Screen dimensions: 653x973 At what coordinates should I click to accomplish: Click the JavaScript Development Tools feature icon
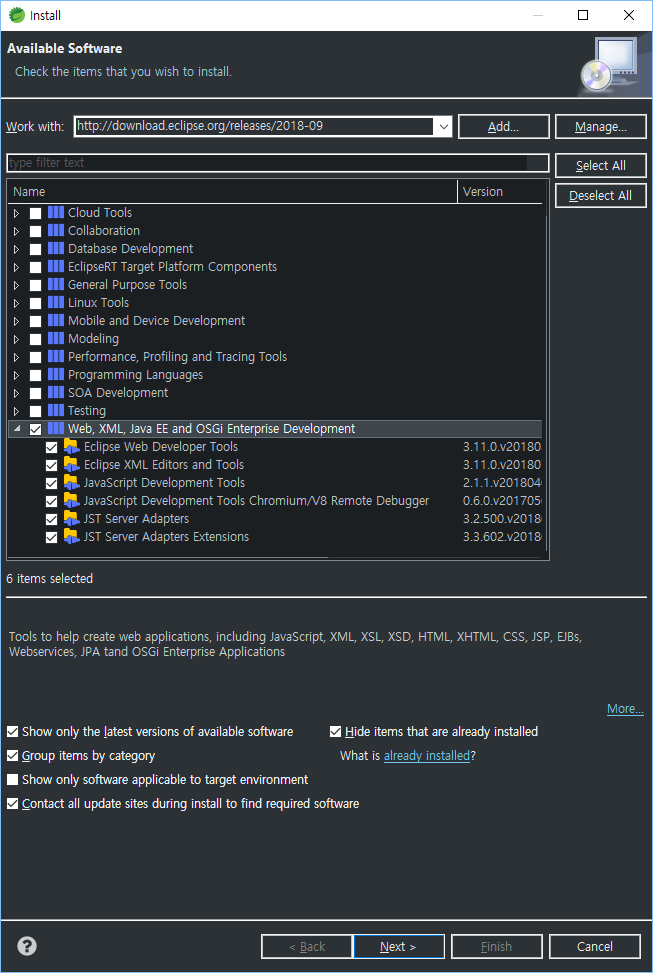click(x=71, y=483)
